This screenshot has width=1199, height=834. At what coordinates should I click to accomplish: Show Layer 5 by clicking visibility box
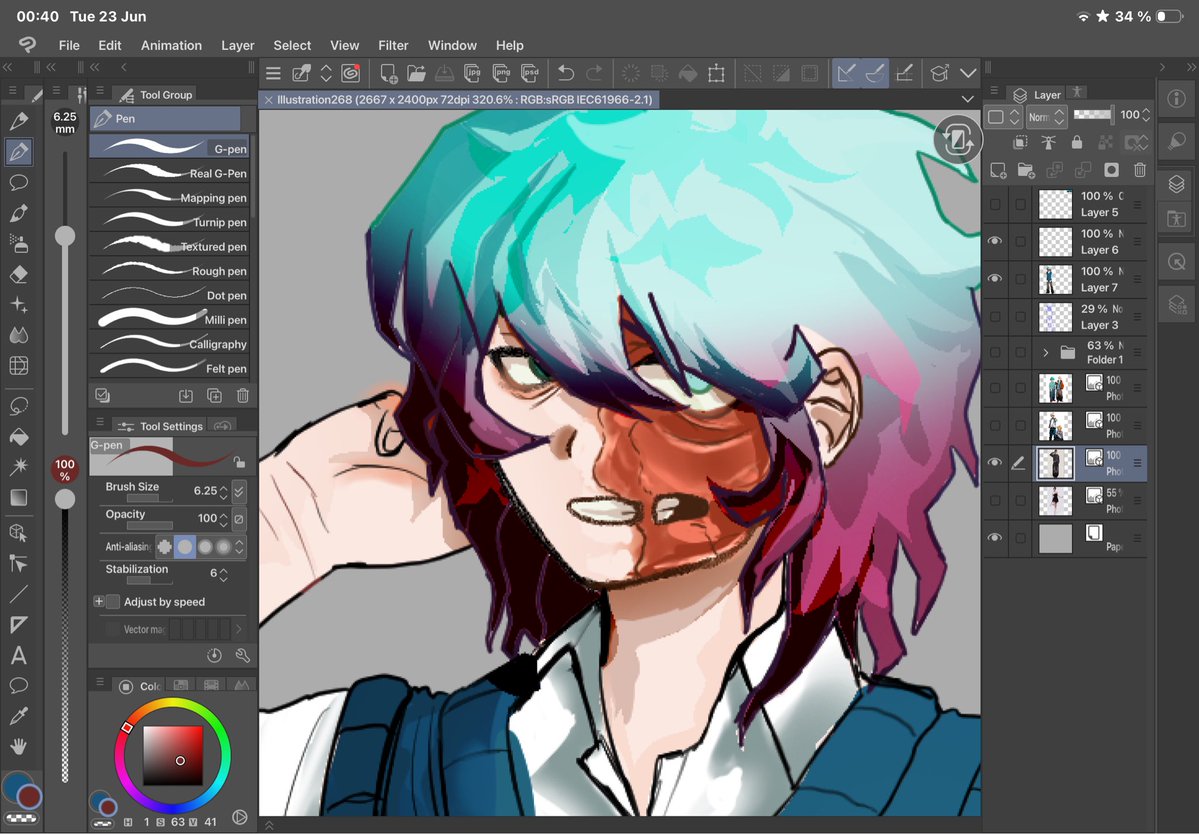click(x=995, y=204)
